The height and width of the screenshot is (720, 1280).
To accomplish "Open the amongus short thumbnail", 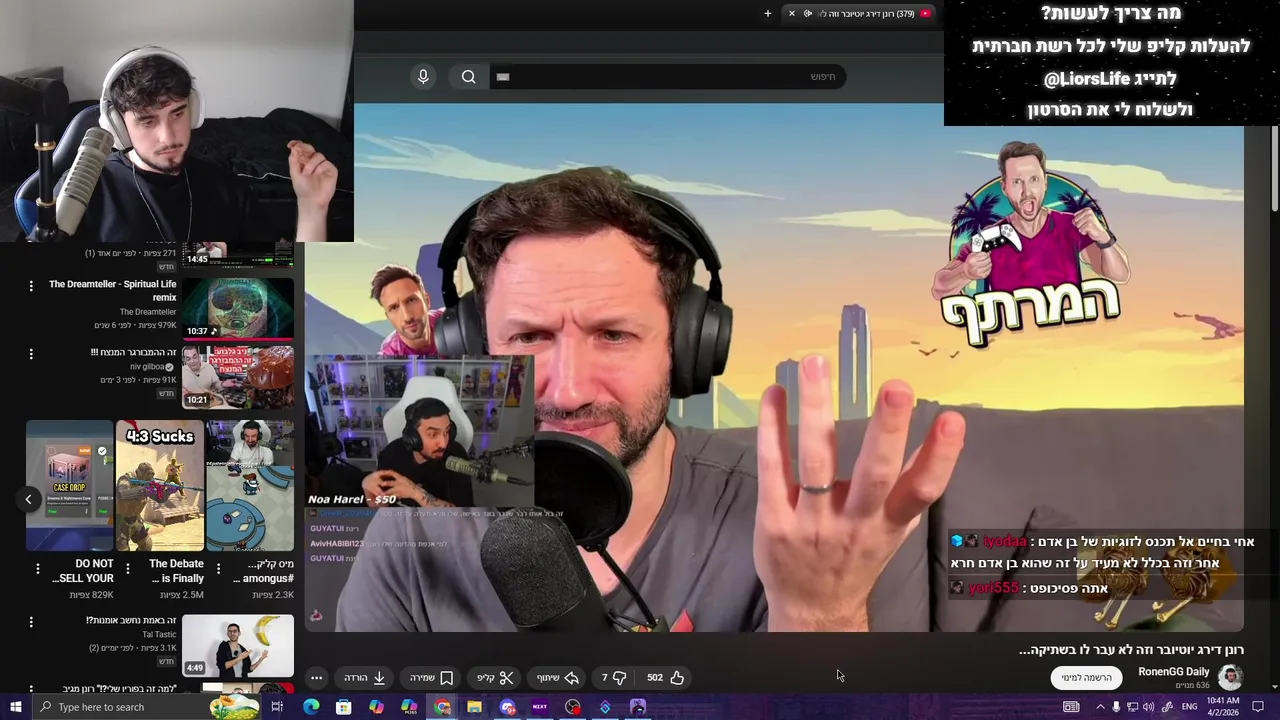I will [x=250, y=485].
